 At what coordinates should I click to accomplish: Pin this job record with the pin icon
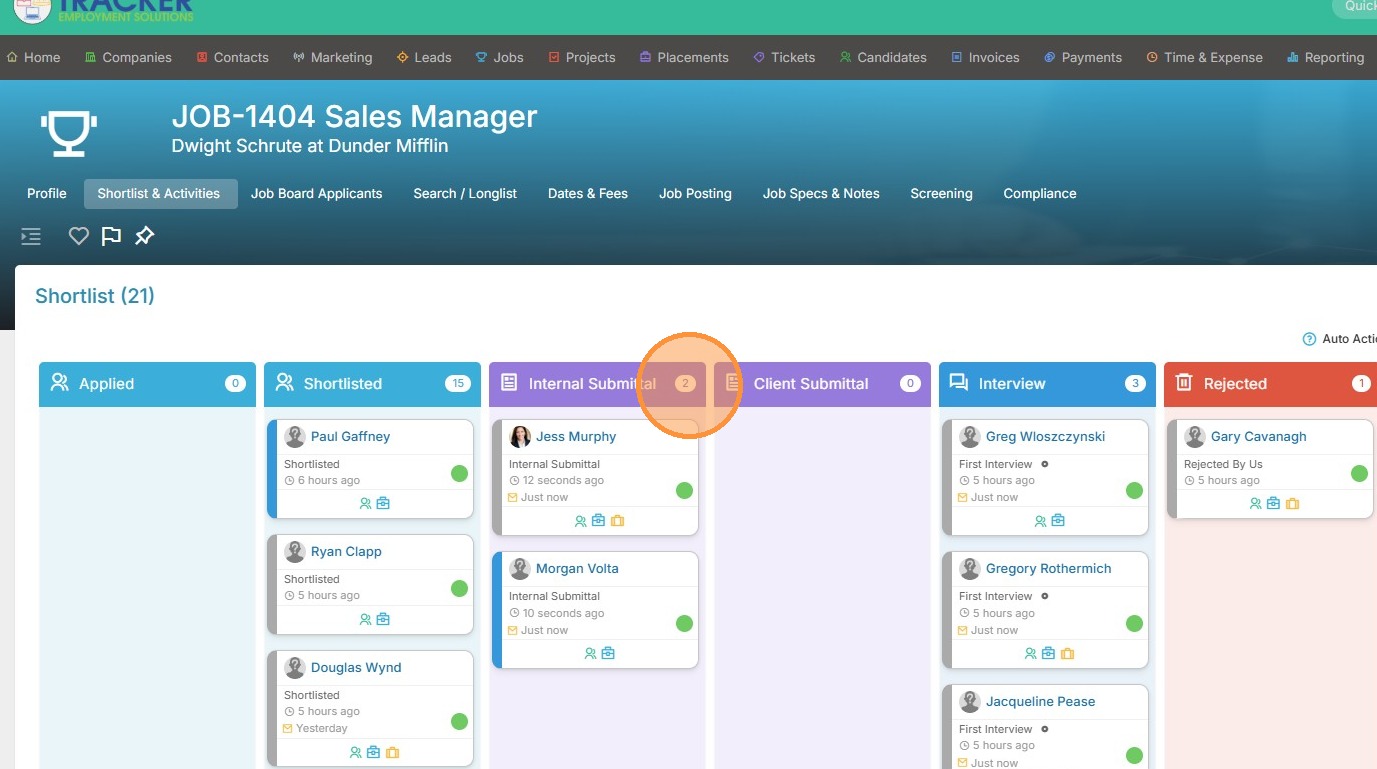click(x=145, y=236)
